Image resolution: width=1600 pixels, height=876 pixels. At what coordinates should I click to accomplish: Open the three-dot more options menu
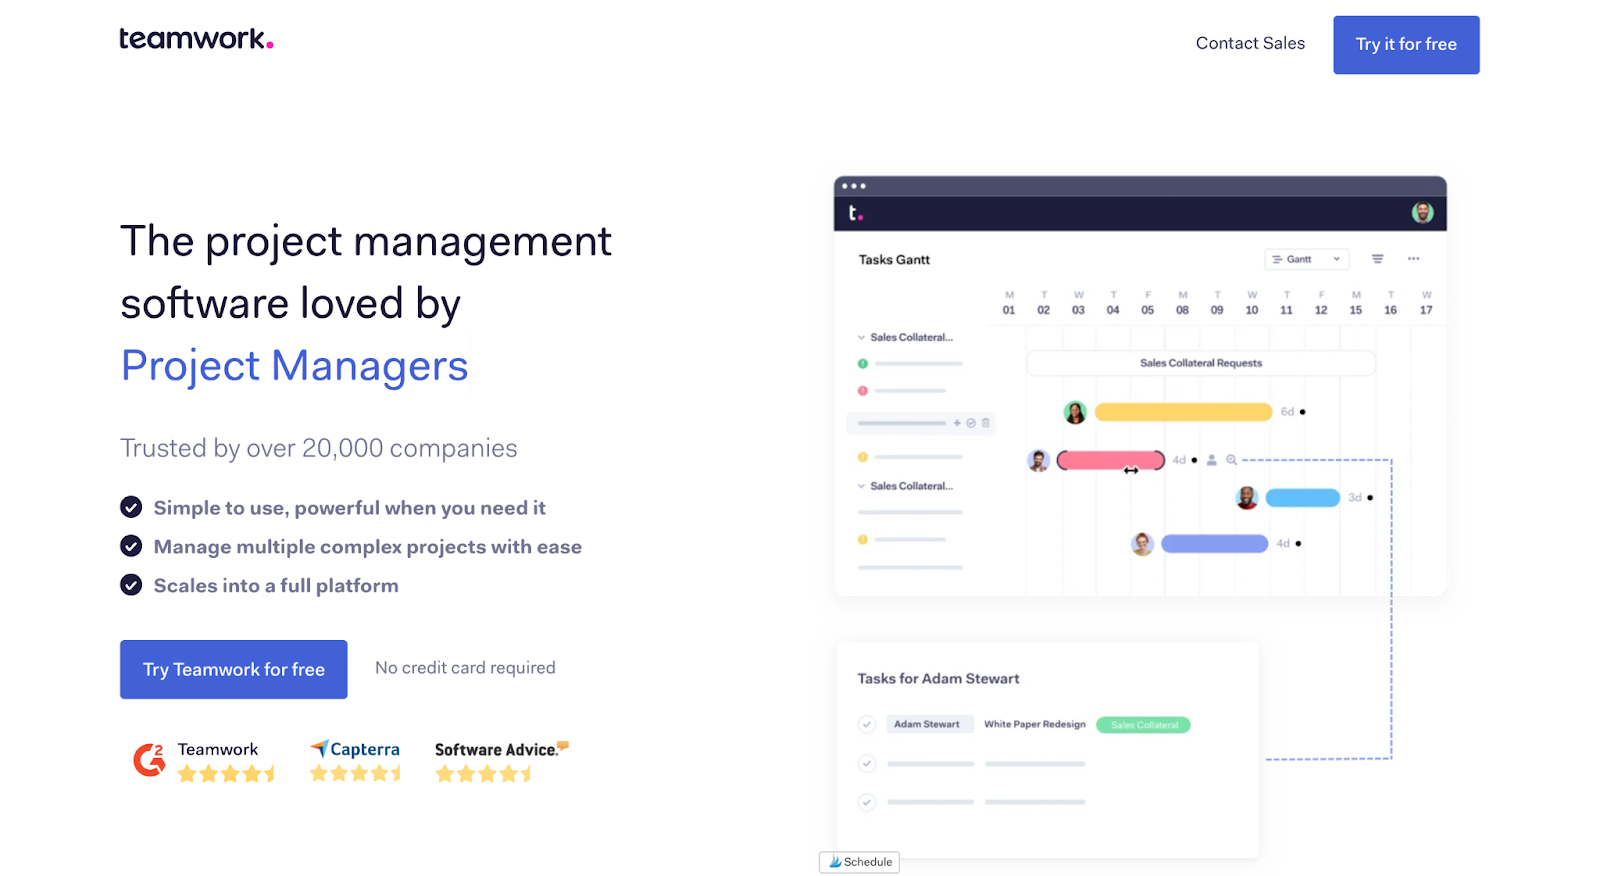1414,259
